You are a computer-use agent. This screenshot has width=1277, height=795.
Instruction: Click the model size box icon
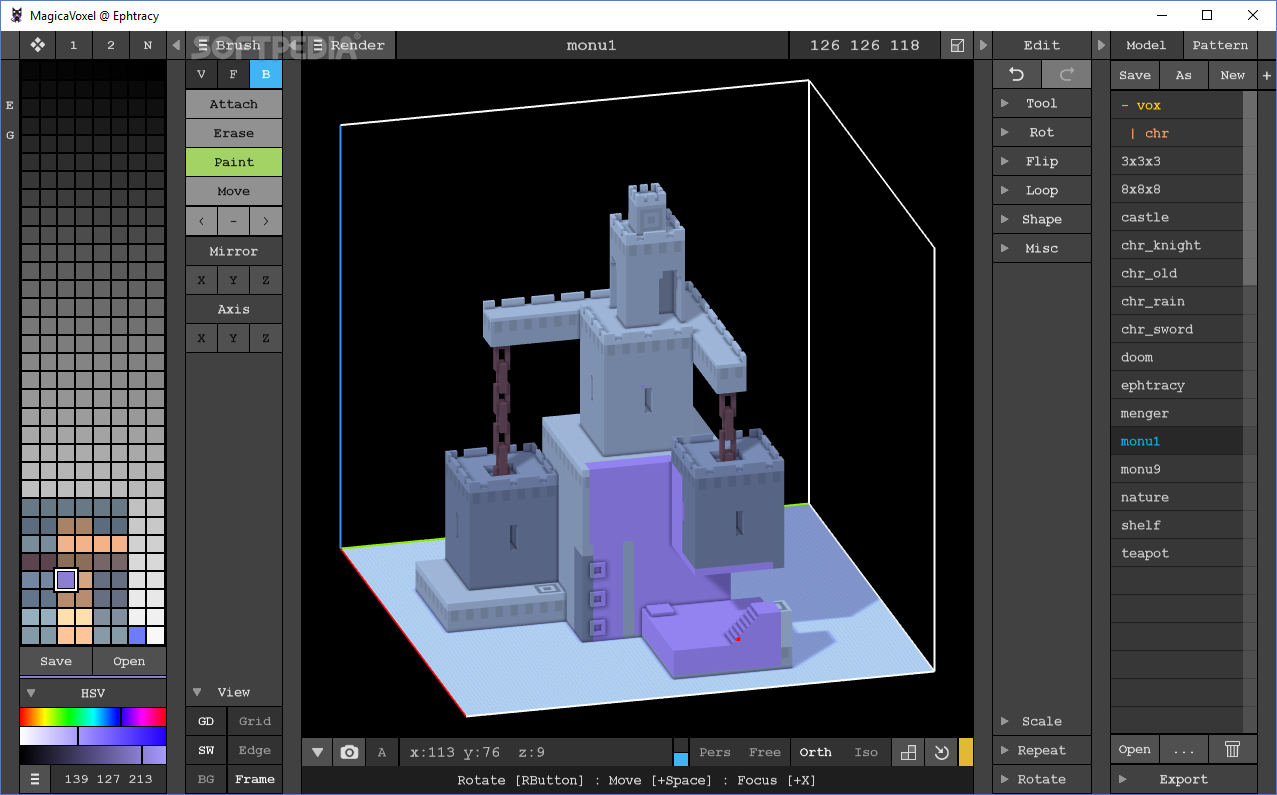957,45
